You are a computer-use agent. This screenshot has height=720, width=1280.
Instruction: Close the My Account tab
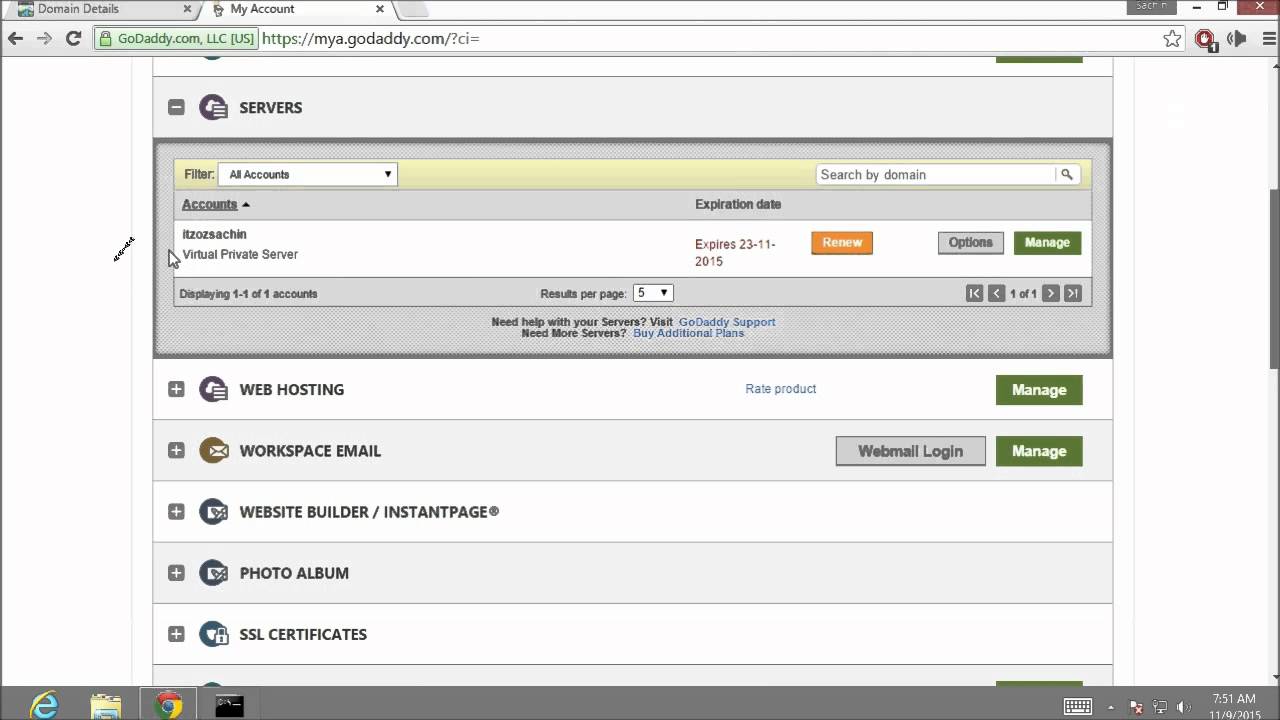tap(380, 9)
